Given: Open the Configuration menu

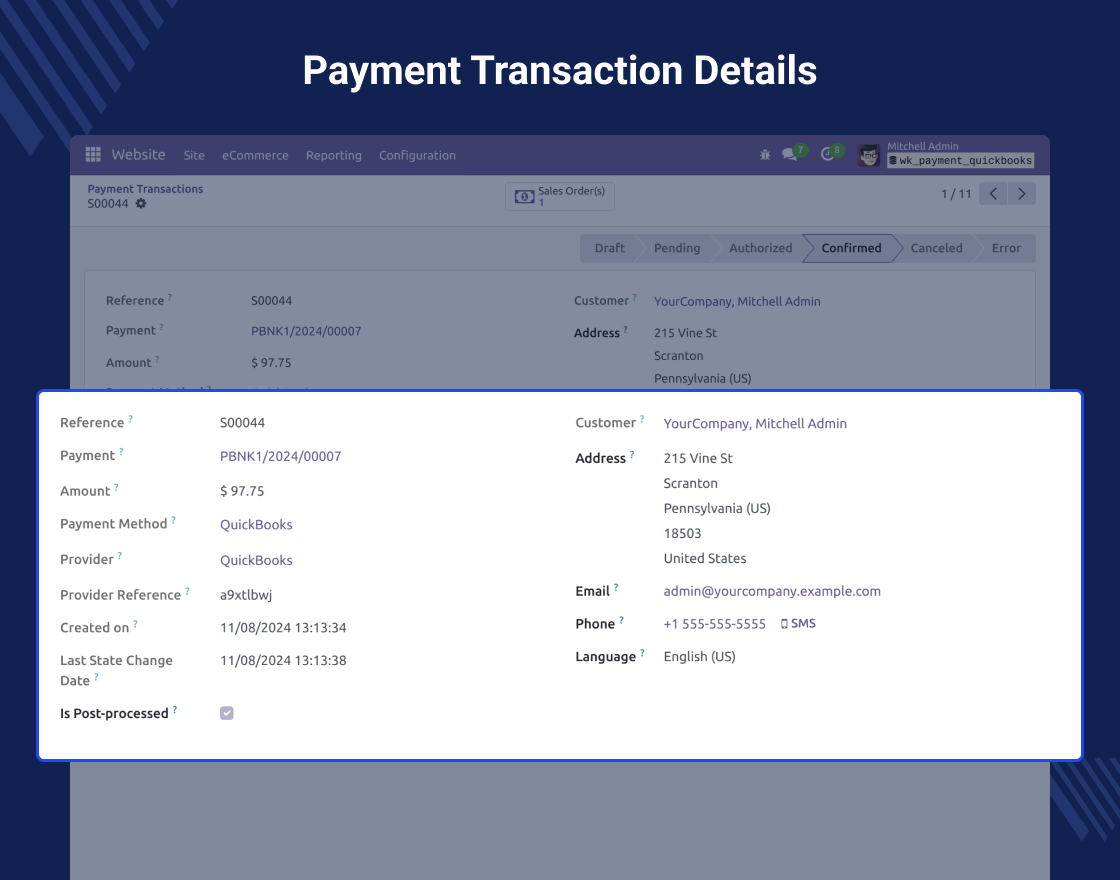Looking at the screenshot, I should [x=417, y=155].
